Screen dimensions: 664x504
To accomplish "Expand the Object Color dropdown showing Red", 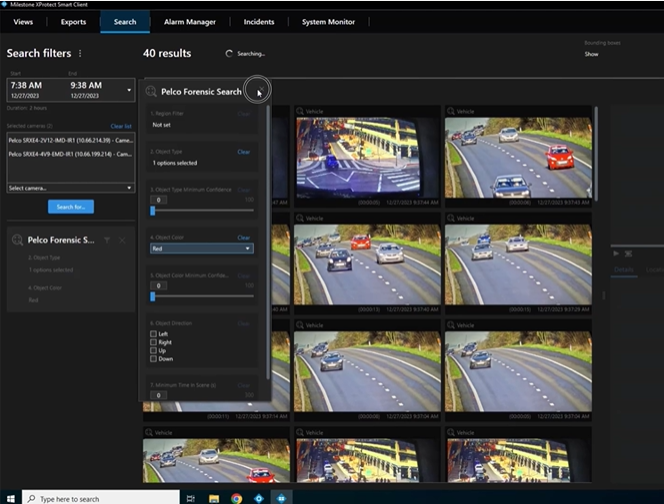I will [201, 248].
